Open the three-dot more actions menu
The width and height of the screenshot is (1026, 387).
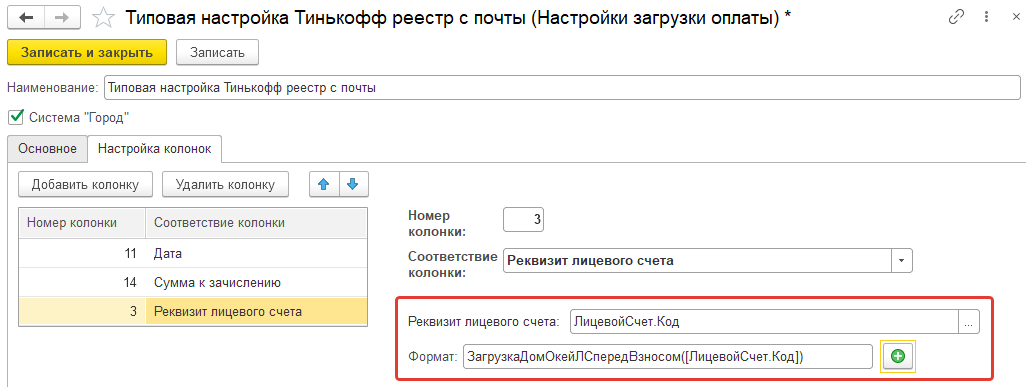985,18
